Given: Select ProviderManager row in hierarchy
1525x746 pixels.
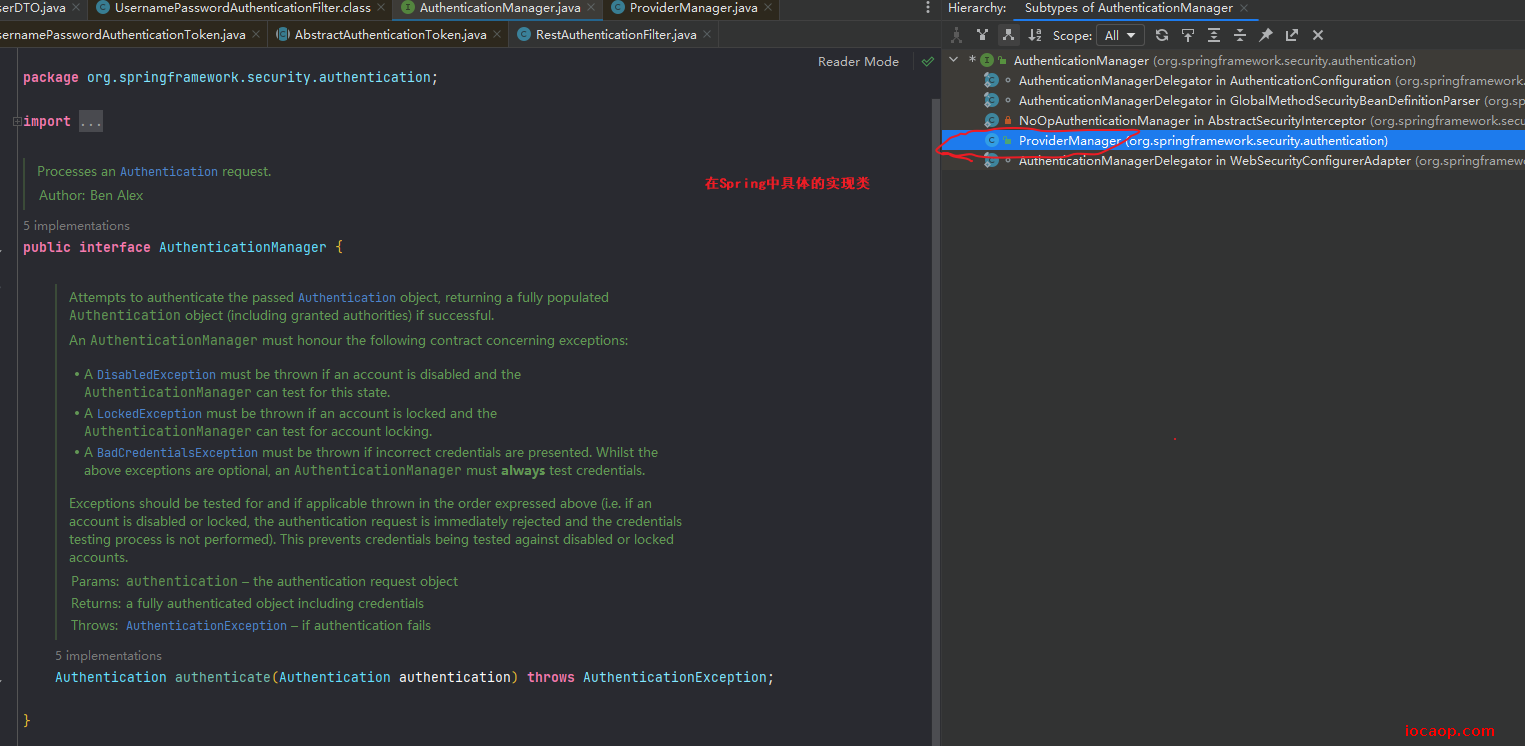Looking at the screenshot, I should click(x=1233, y=140).
